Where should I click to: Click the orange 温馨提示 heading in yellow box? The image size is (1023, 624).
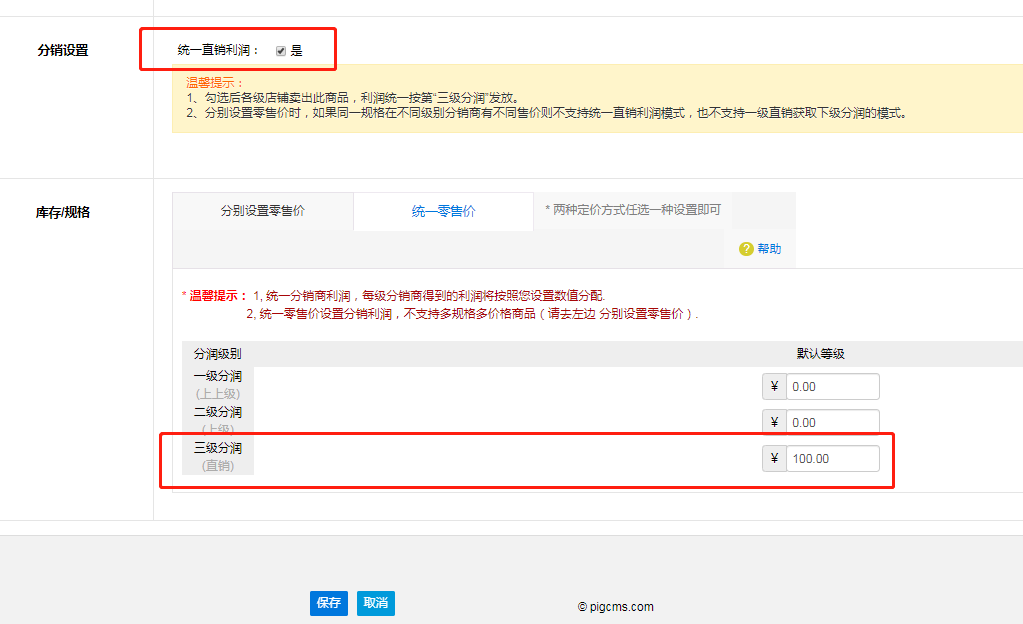coord(215,83)
